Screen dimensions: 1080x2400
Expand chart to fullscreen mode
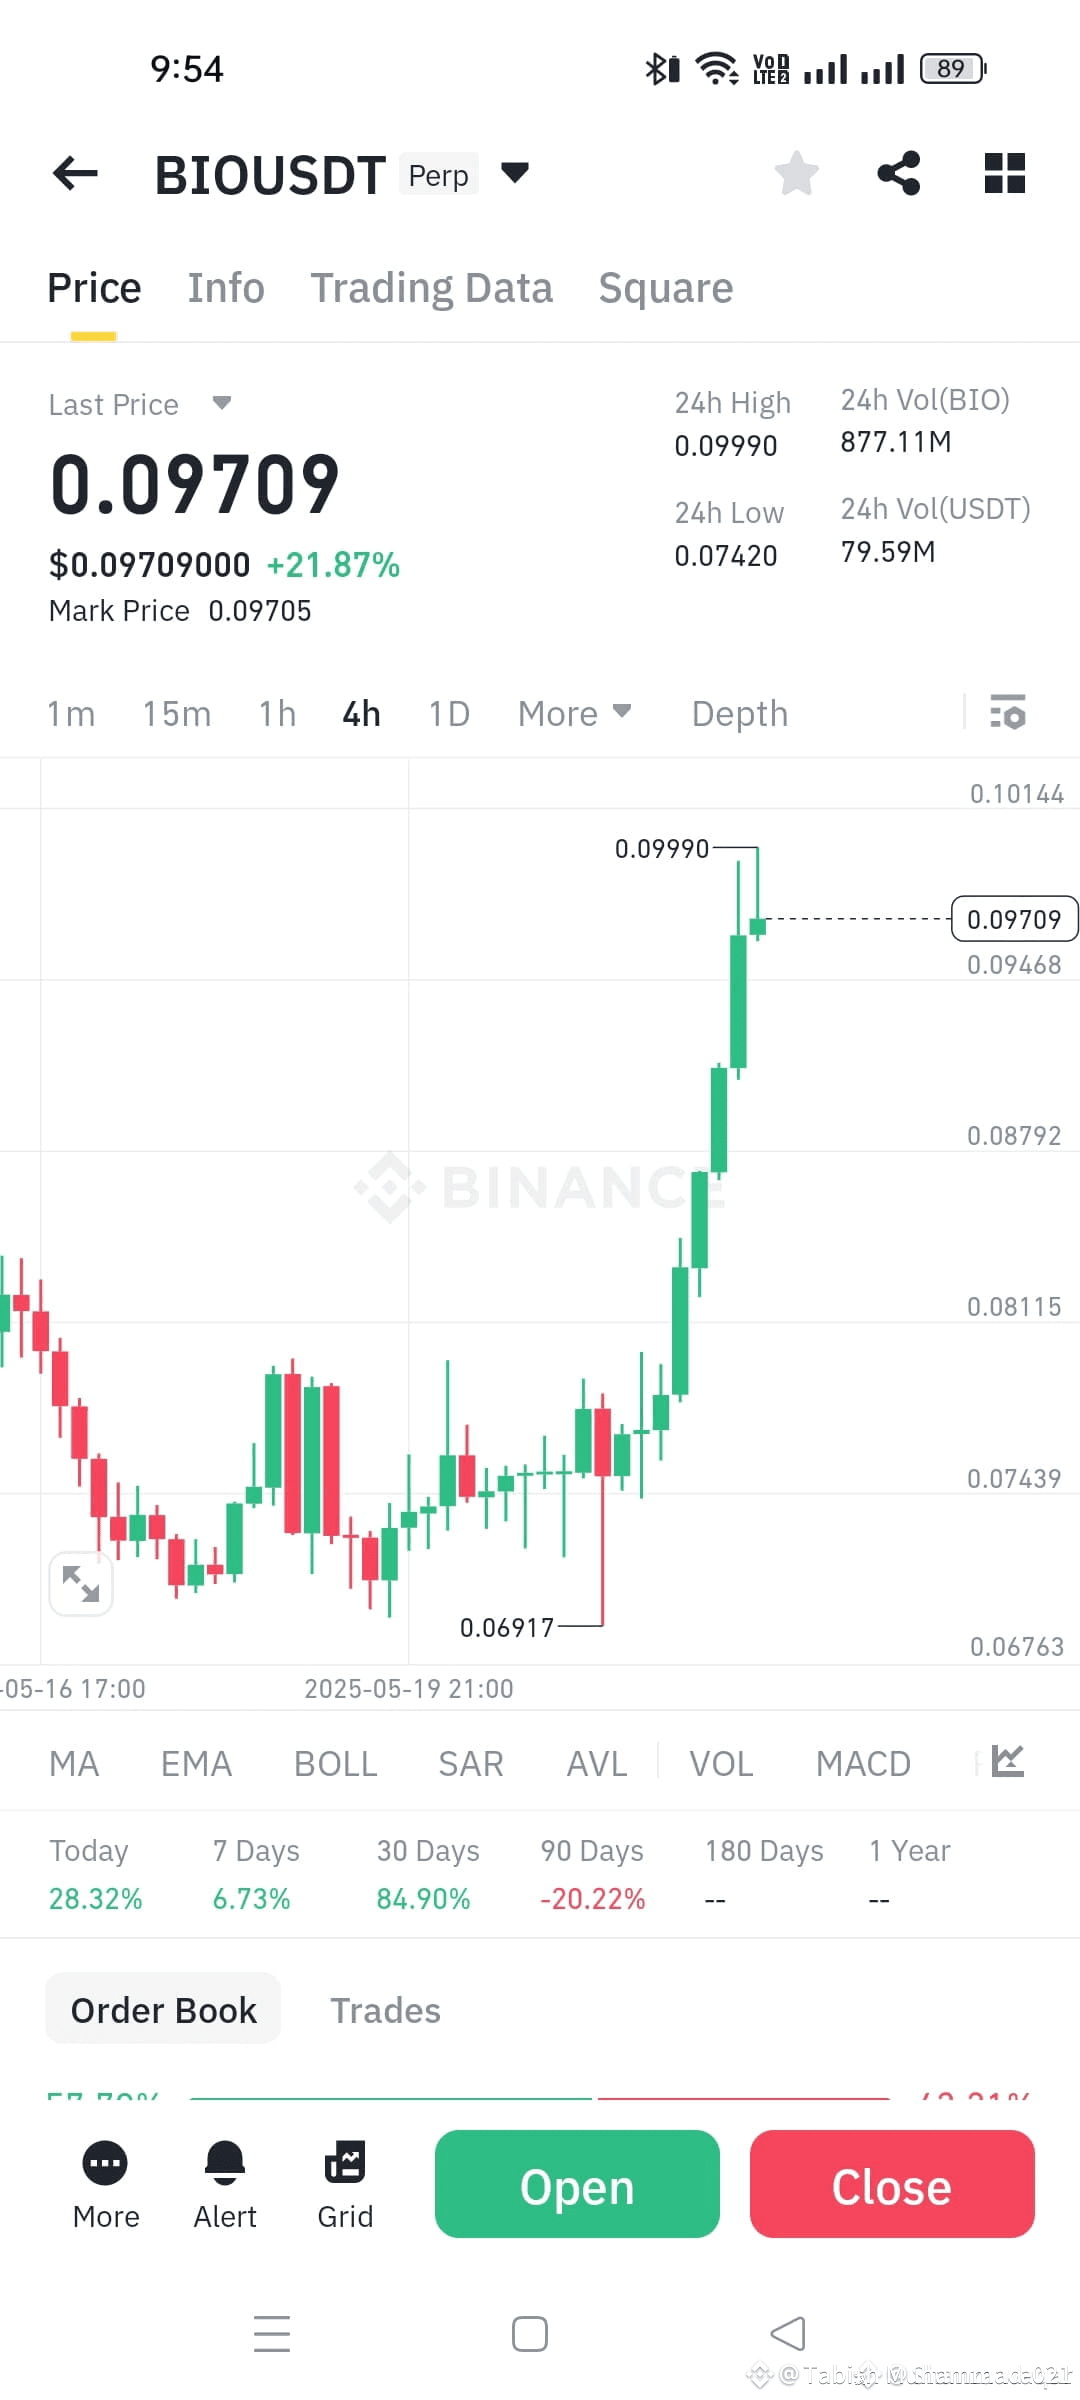(x=81, y=1583)
